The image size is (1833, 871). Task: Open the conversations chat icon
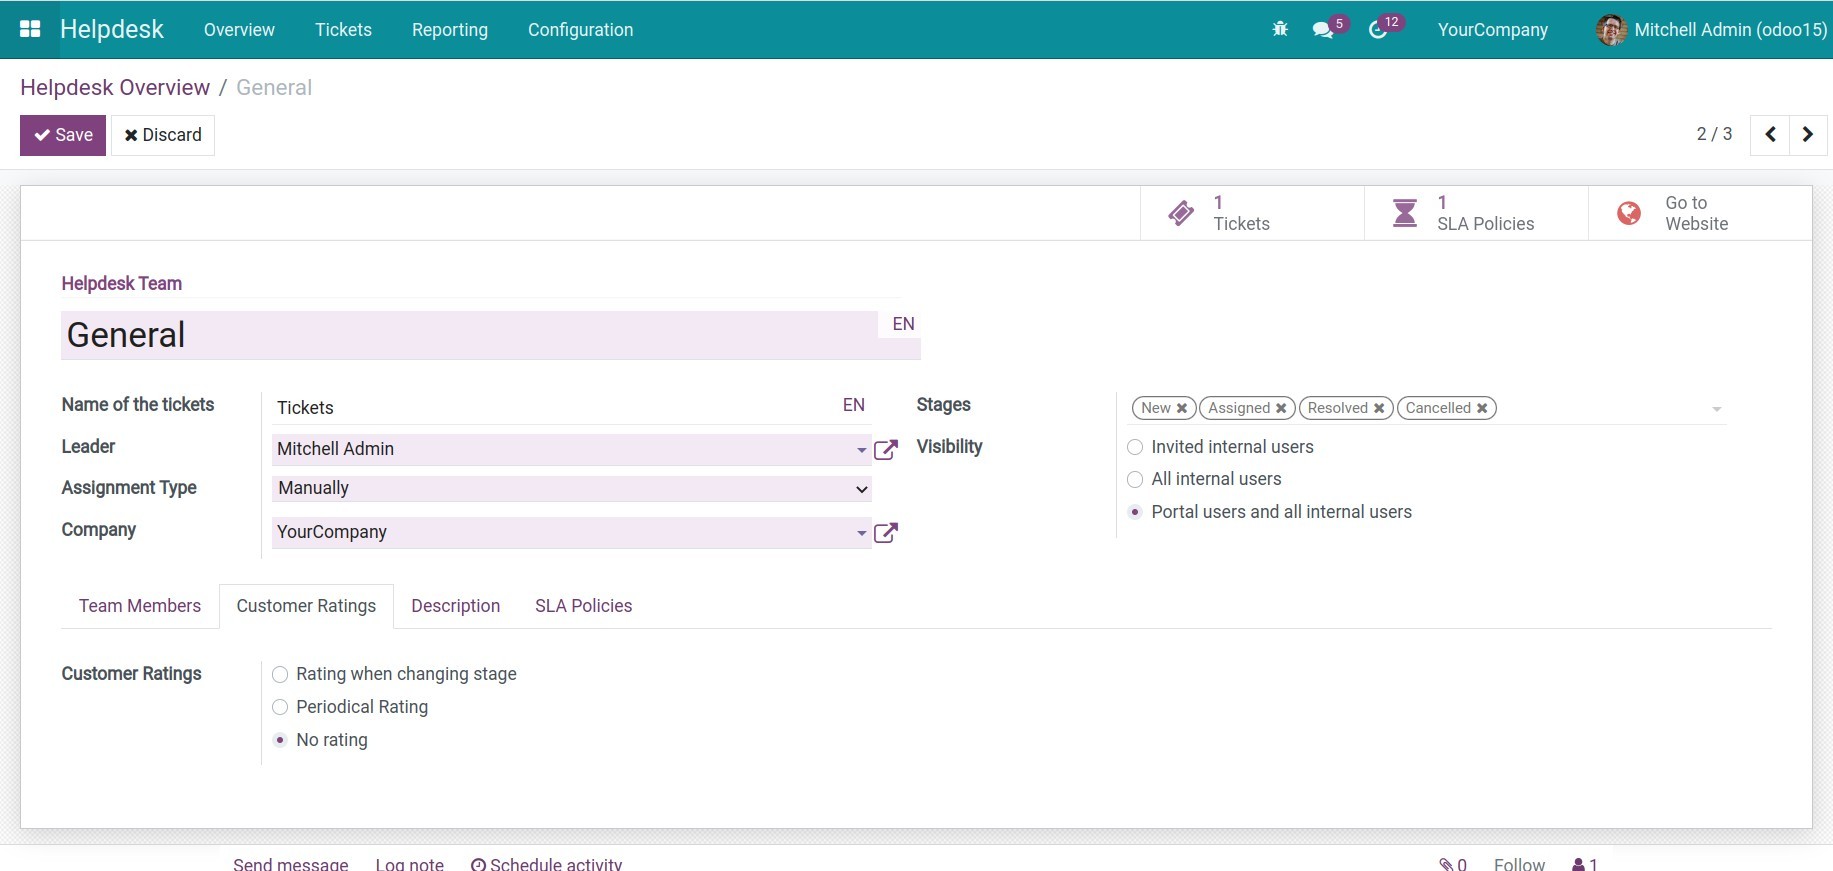click(x=1323, y=30)
